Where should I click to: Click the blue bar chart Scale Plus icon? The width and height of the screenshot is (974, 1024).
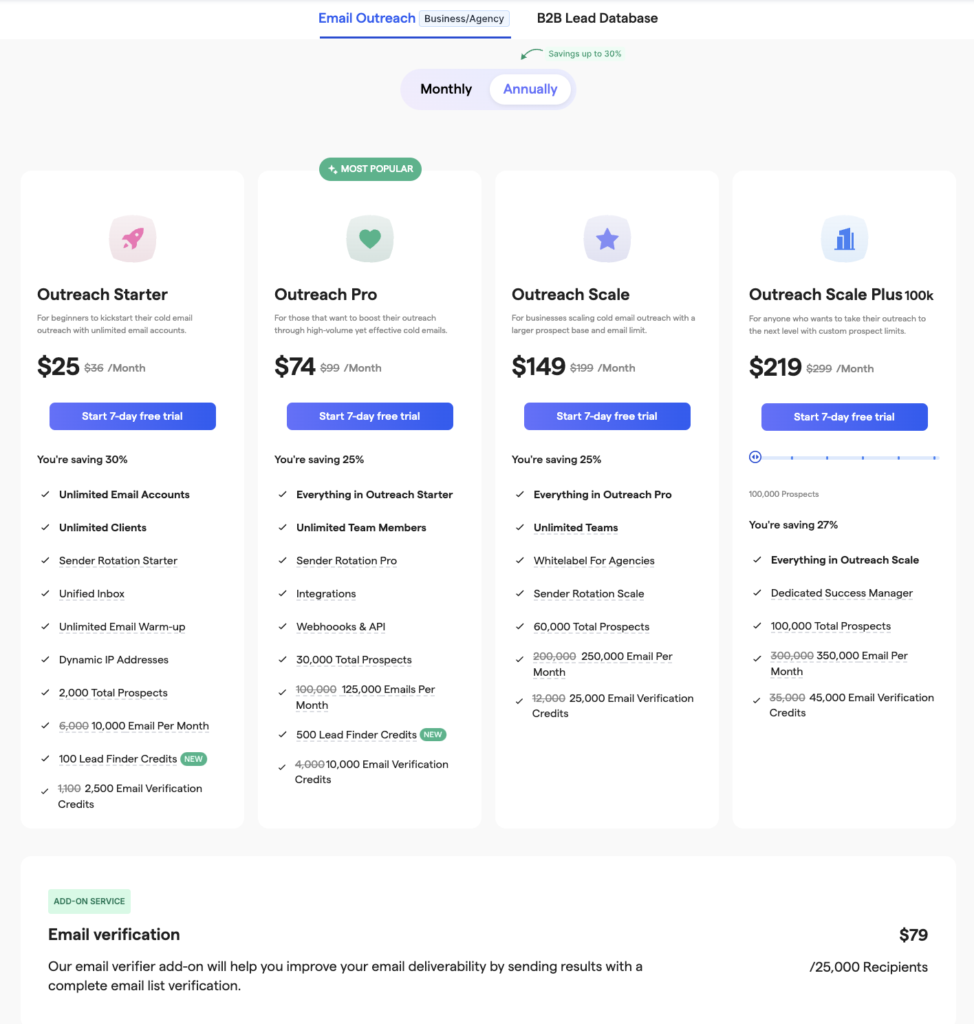click(x=844, y=239)
